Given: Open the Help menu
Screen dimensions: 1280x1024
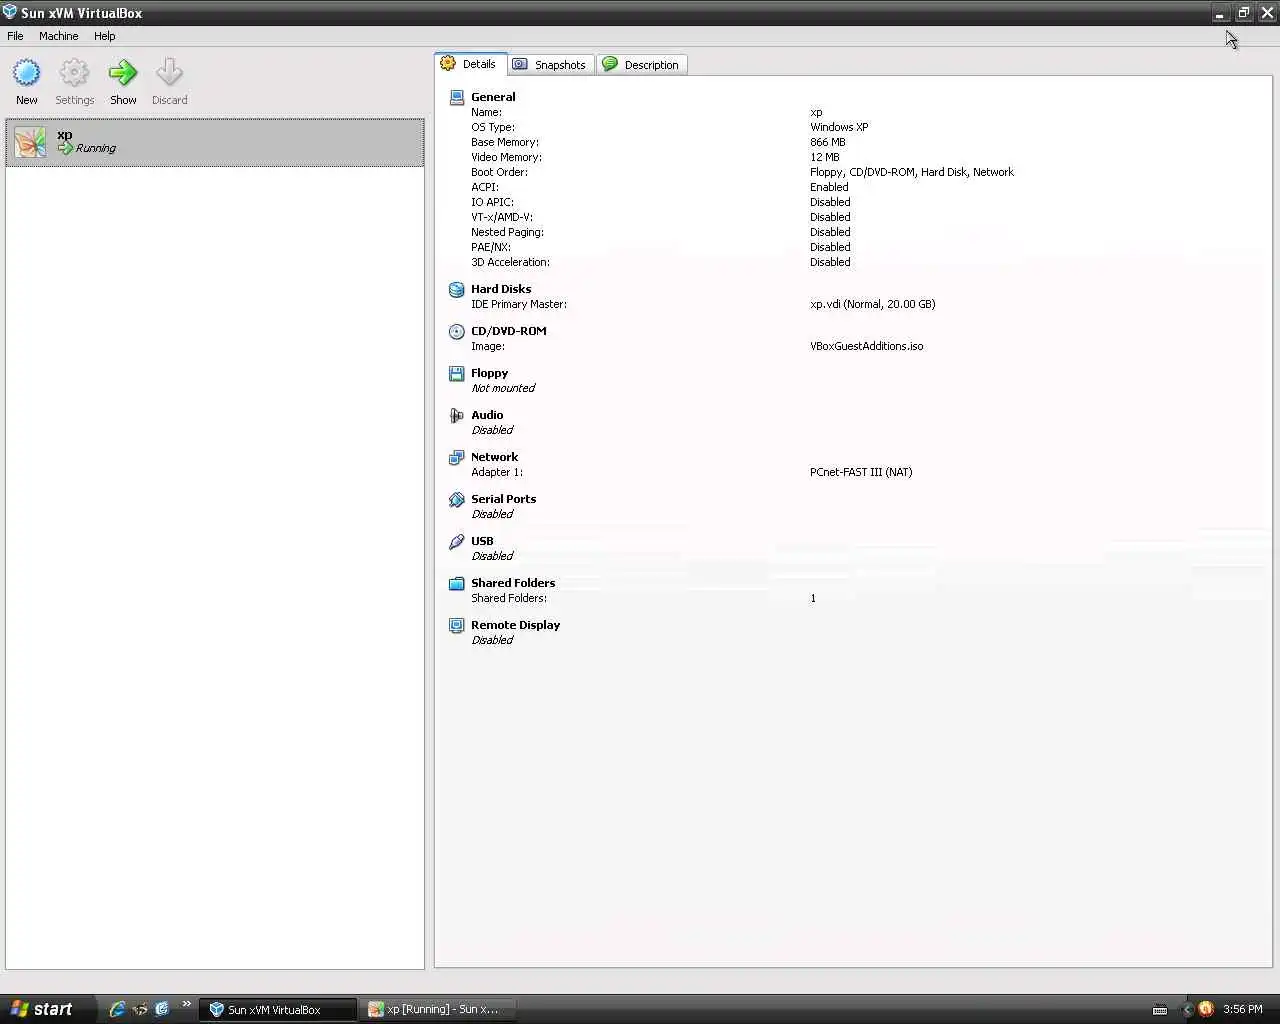Looking at the screenshot, I should pos(105,36).
